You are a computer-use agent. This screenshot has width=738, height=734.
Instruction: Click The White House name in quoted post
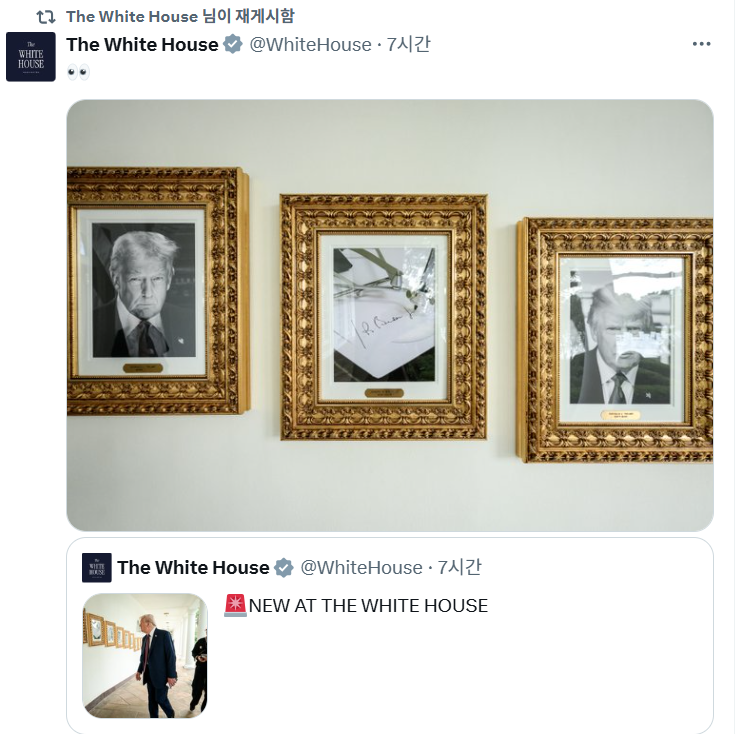(193, 567)
